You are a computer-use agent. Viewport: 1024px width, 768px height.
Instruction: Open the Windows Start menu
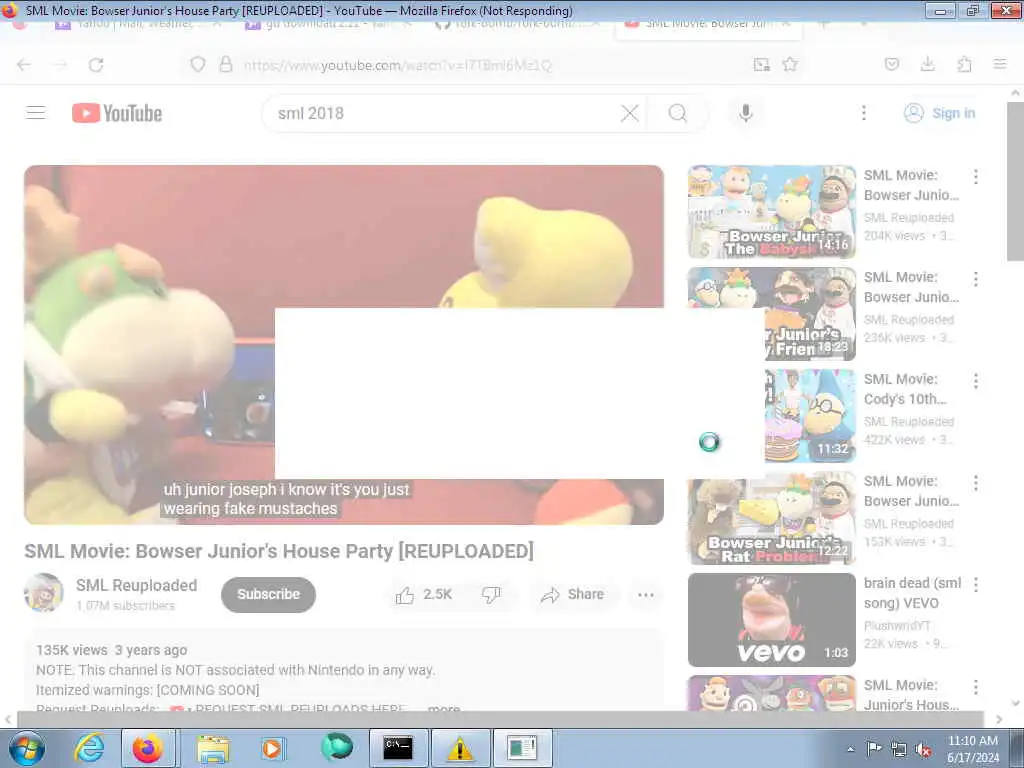pos(26,748)
